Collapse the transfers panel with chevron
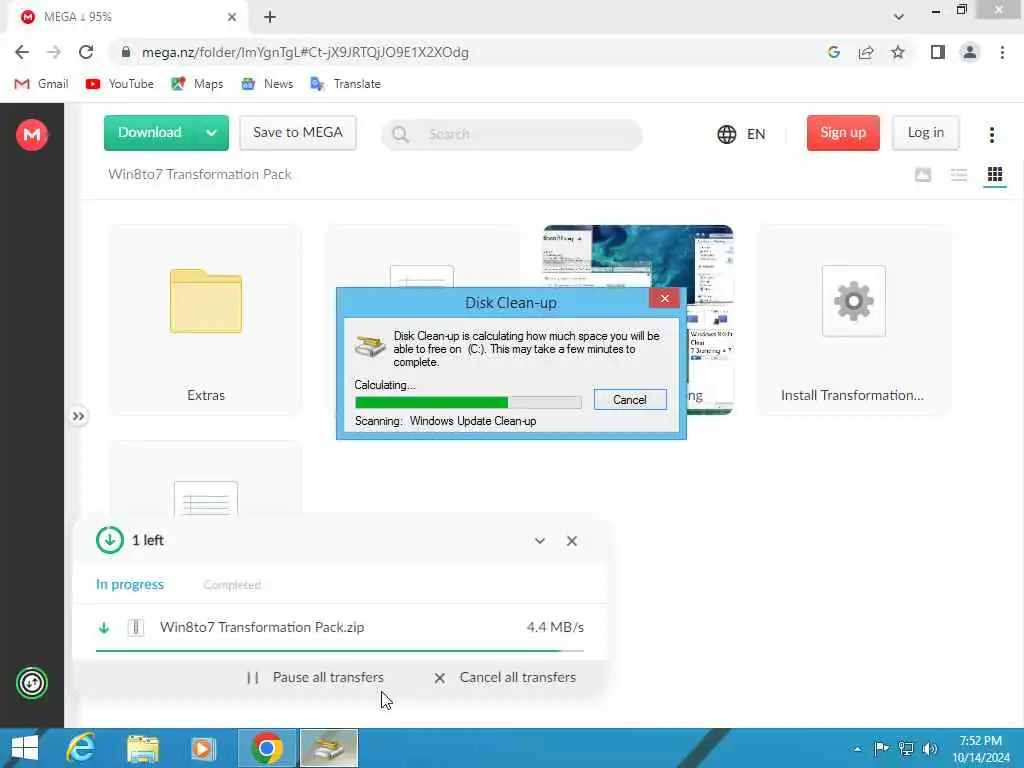This screenshot has width=1024, height=768. (x=539, y=541)
